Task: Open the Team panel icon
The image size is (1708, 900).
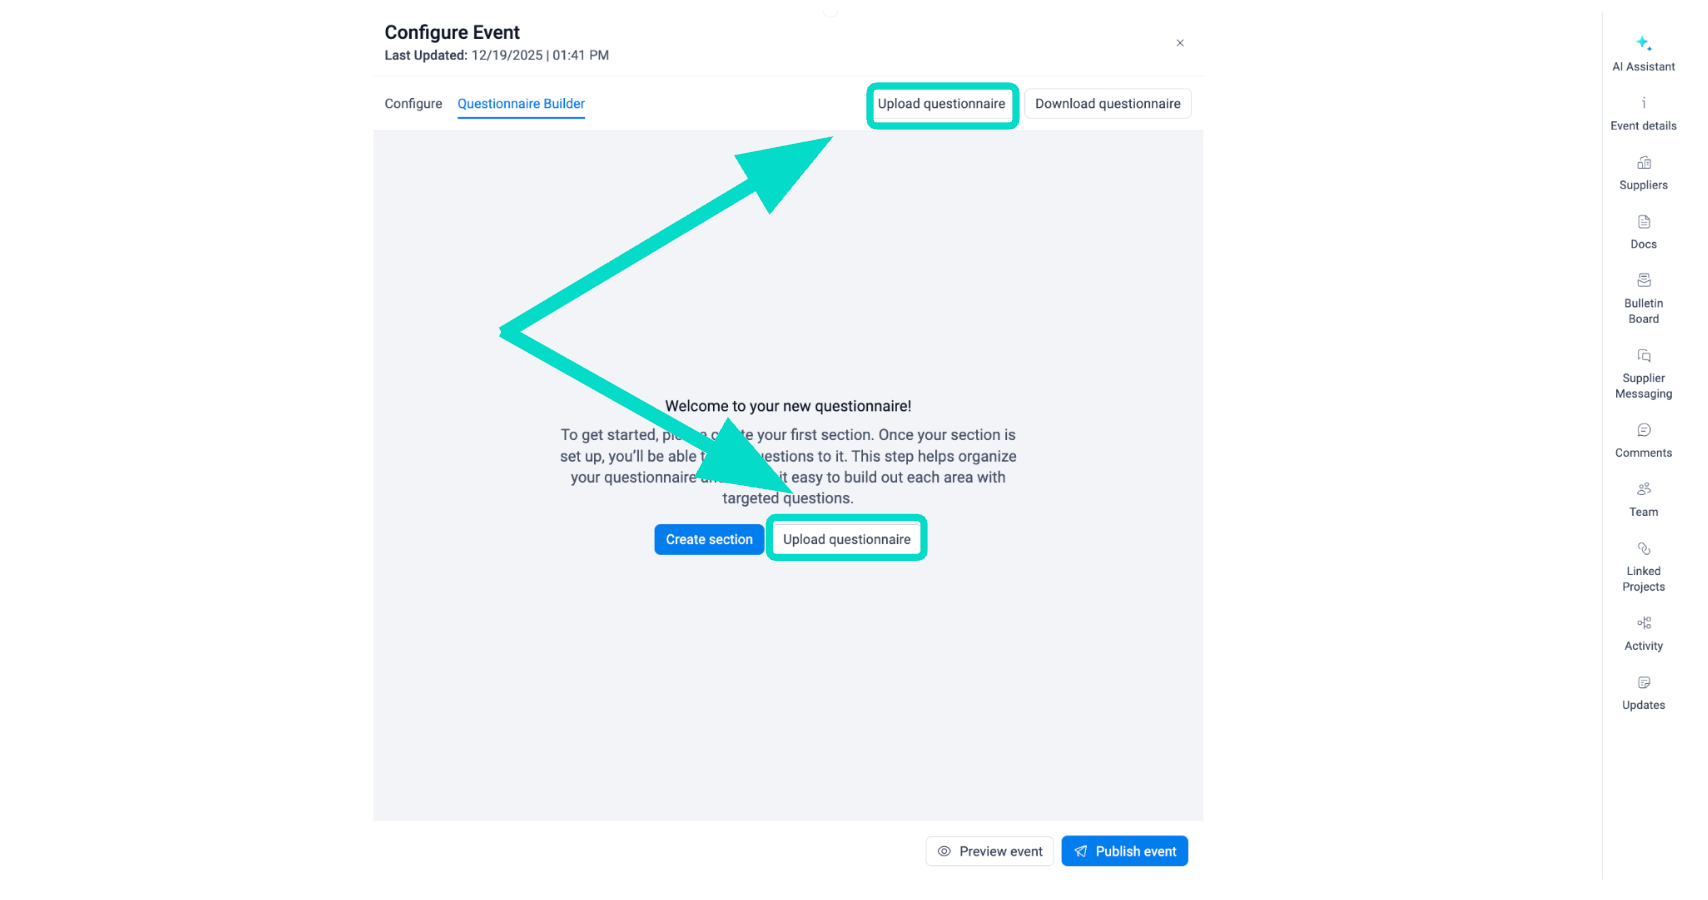Action: point(1643,490)
